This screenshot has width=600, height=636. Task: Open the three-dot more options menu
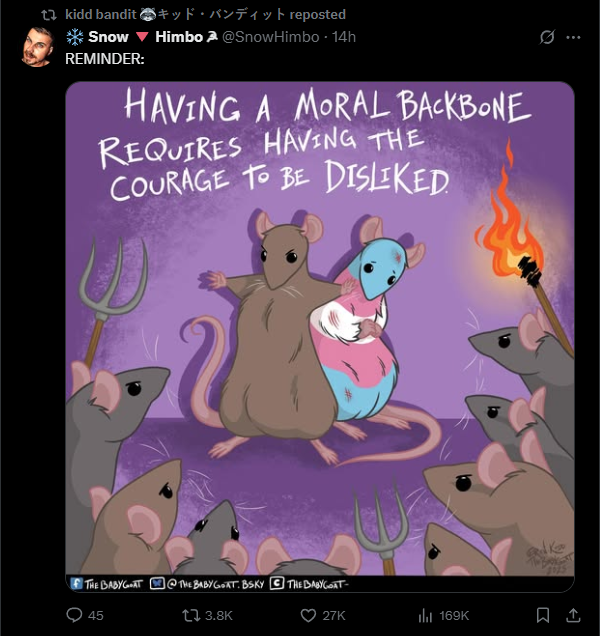coord(573,37)
